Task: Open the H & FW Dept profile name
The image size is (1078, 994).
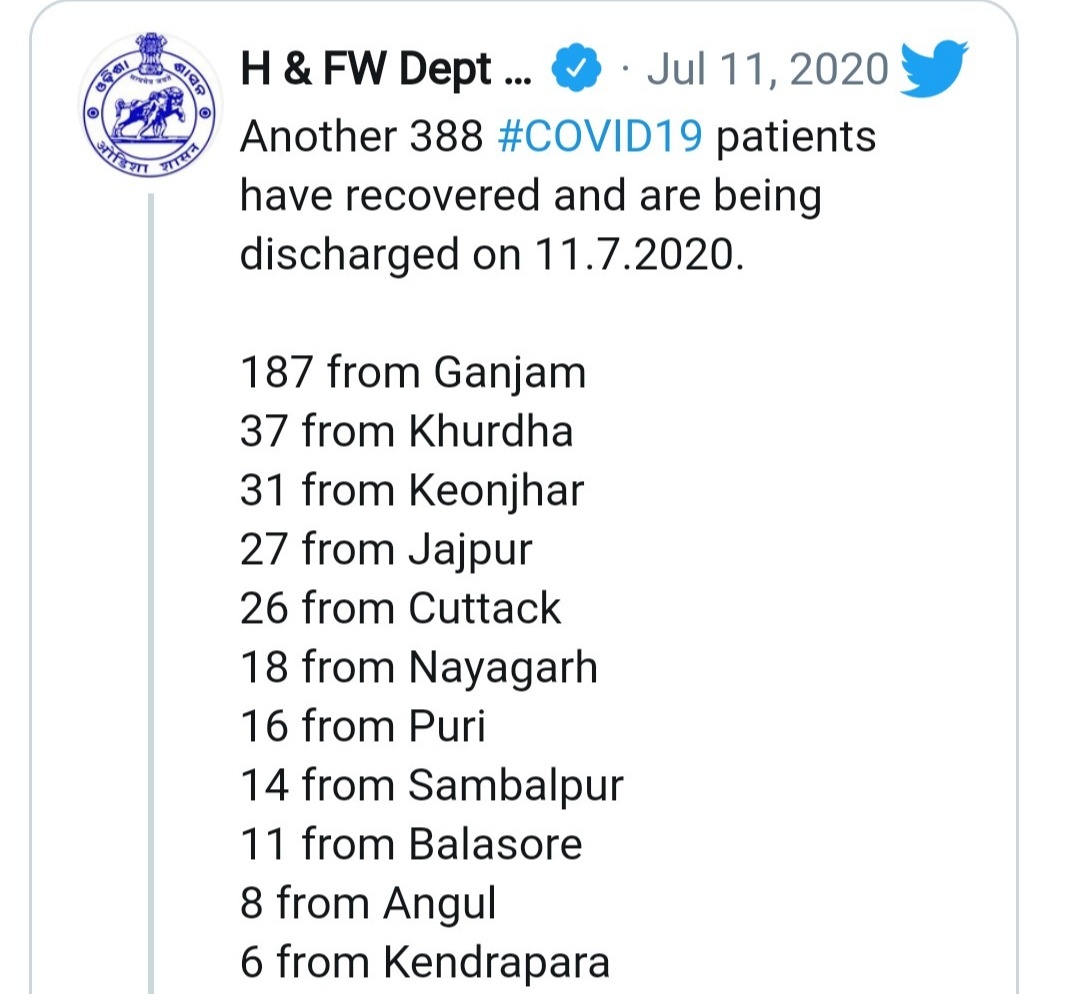Action: coord(386,69)
